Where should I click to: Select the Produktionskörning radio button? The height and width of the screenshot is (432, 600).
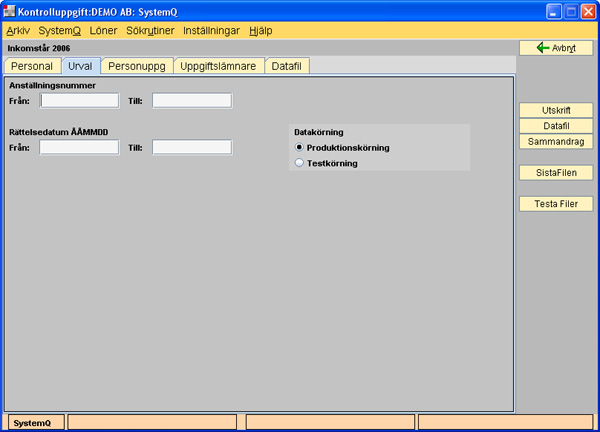pos(299,148)
